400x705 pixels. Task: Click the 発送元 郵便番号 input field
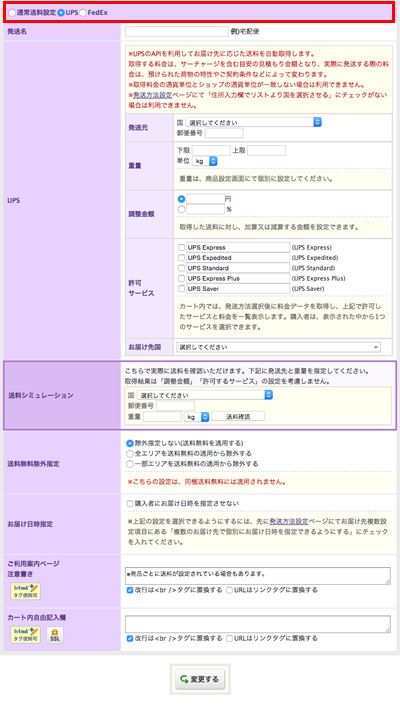point(224,133)
